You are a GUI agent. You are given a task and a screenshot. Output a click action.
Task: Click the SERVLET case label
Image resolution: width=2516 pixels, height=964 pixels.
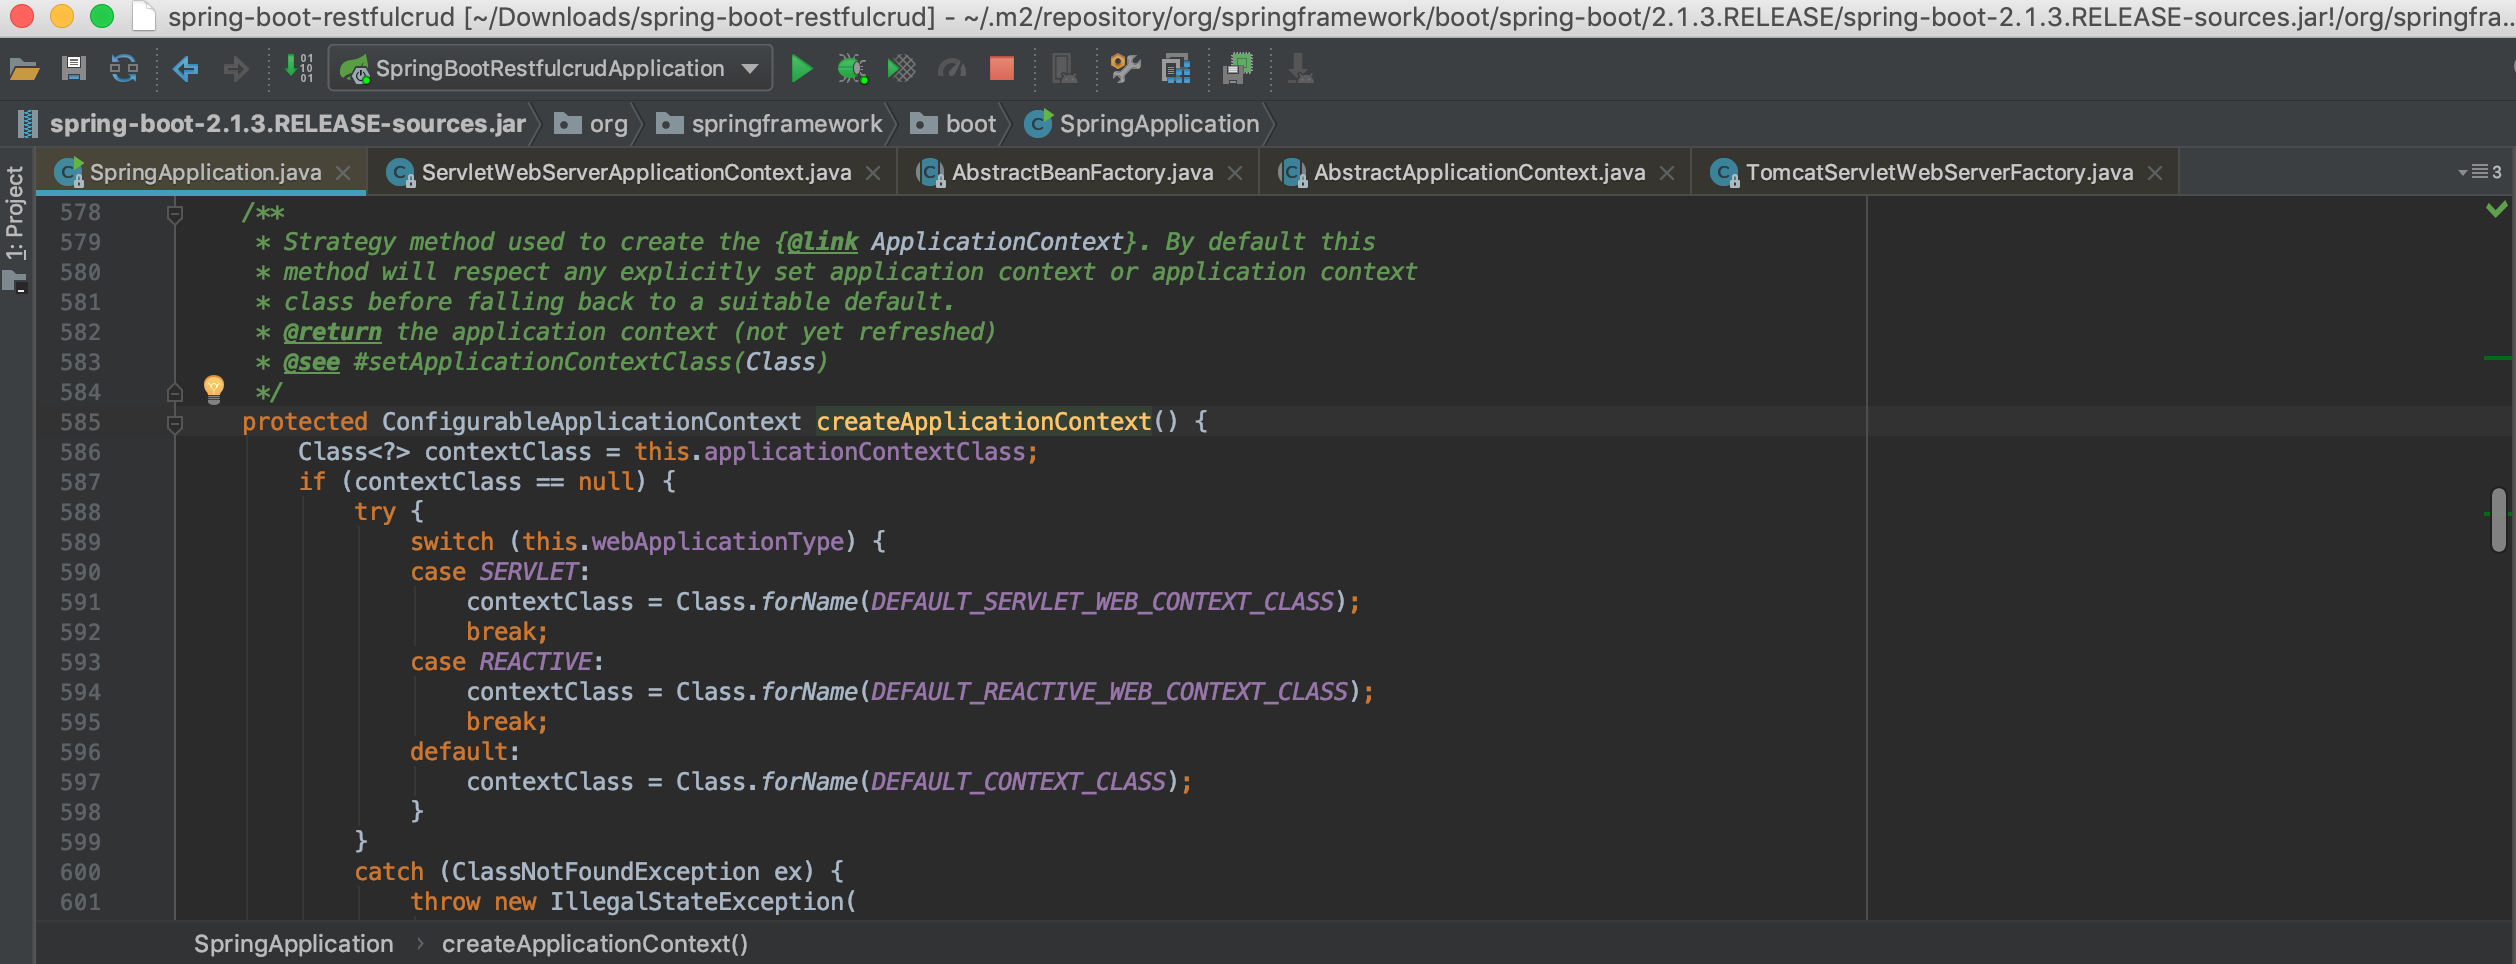click(x=529, y=572)
